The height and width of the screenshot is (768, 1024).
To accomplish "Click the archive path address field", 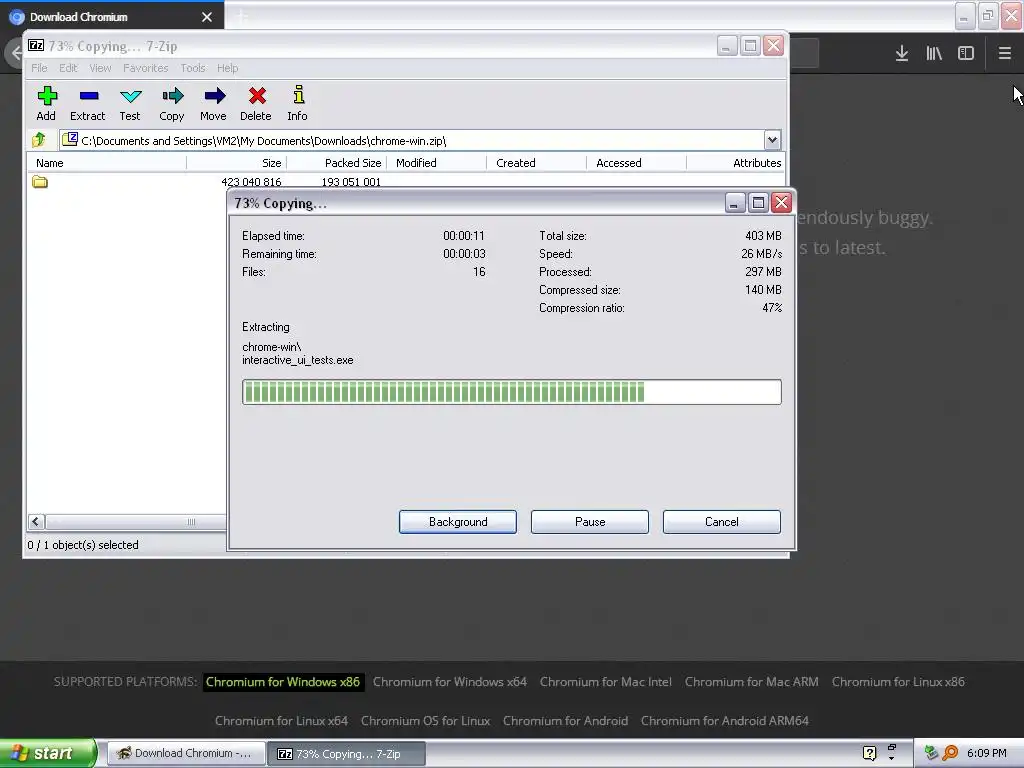I will [411, 140].
